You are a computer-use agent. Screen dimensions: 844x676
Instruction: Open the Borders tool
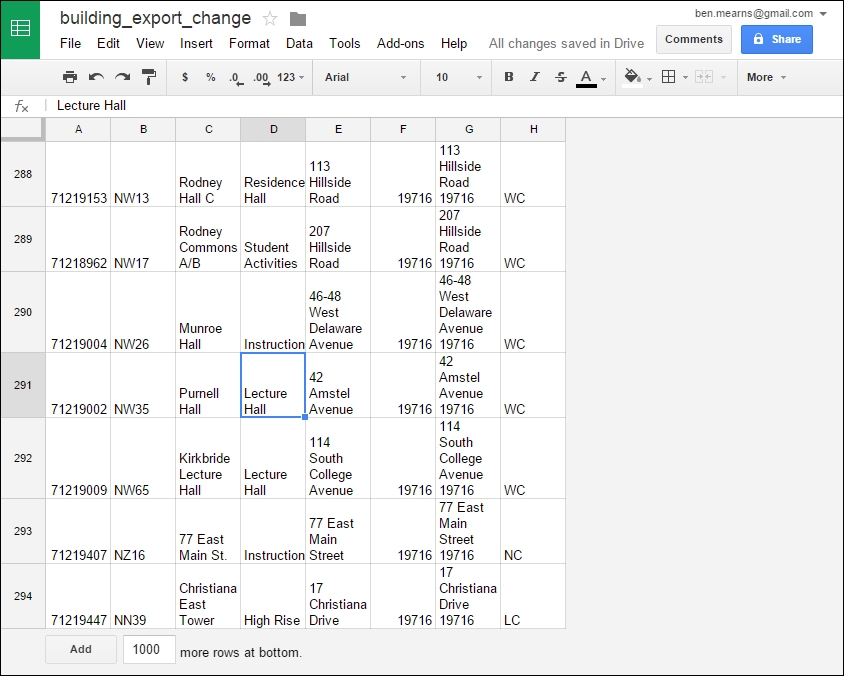[x=668, y=76]
